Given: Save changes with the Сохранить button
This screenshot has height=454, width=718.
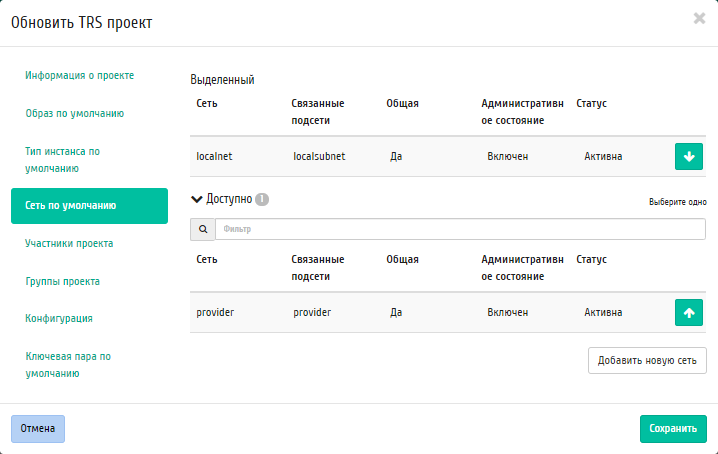Looking at the screenshot, I should pyautogui.click(x=672, y=429).
